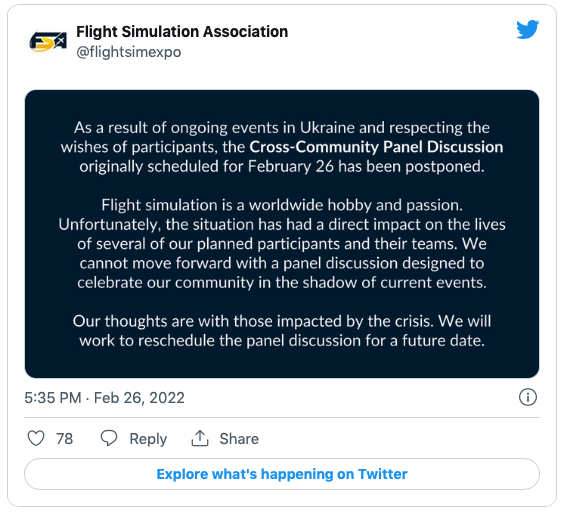564x512 pixels.
Task: Click the line 'originally scheduled for February 26'
Action: click(282, 167)
